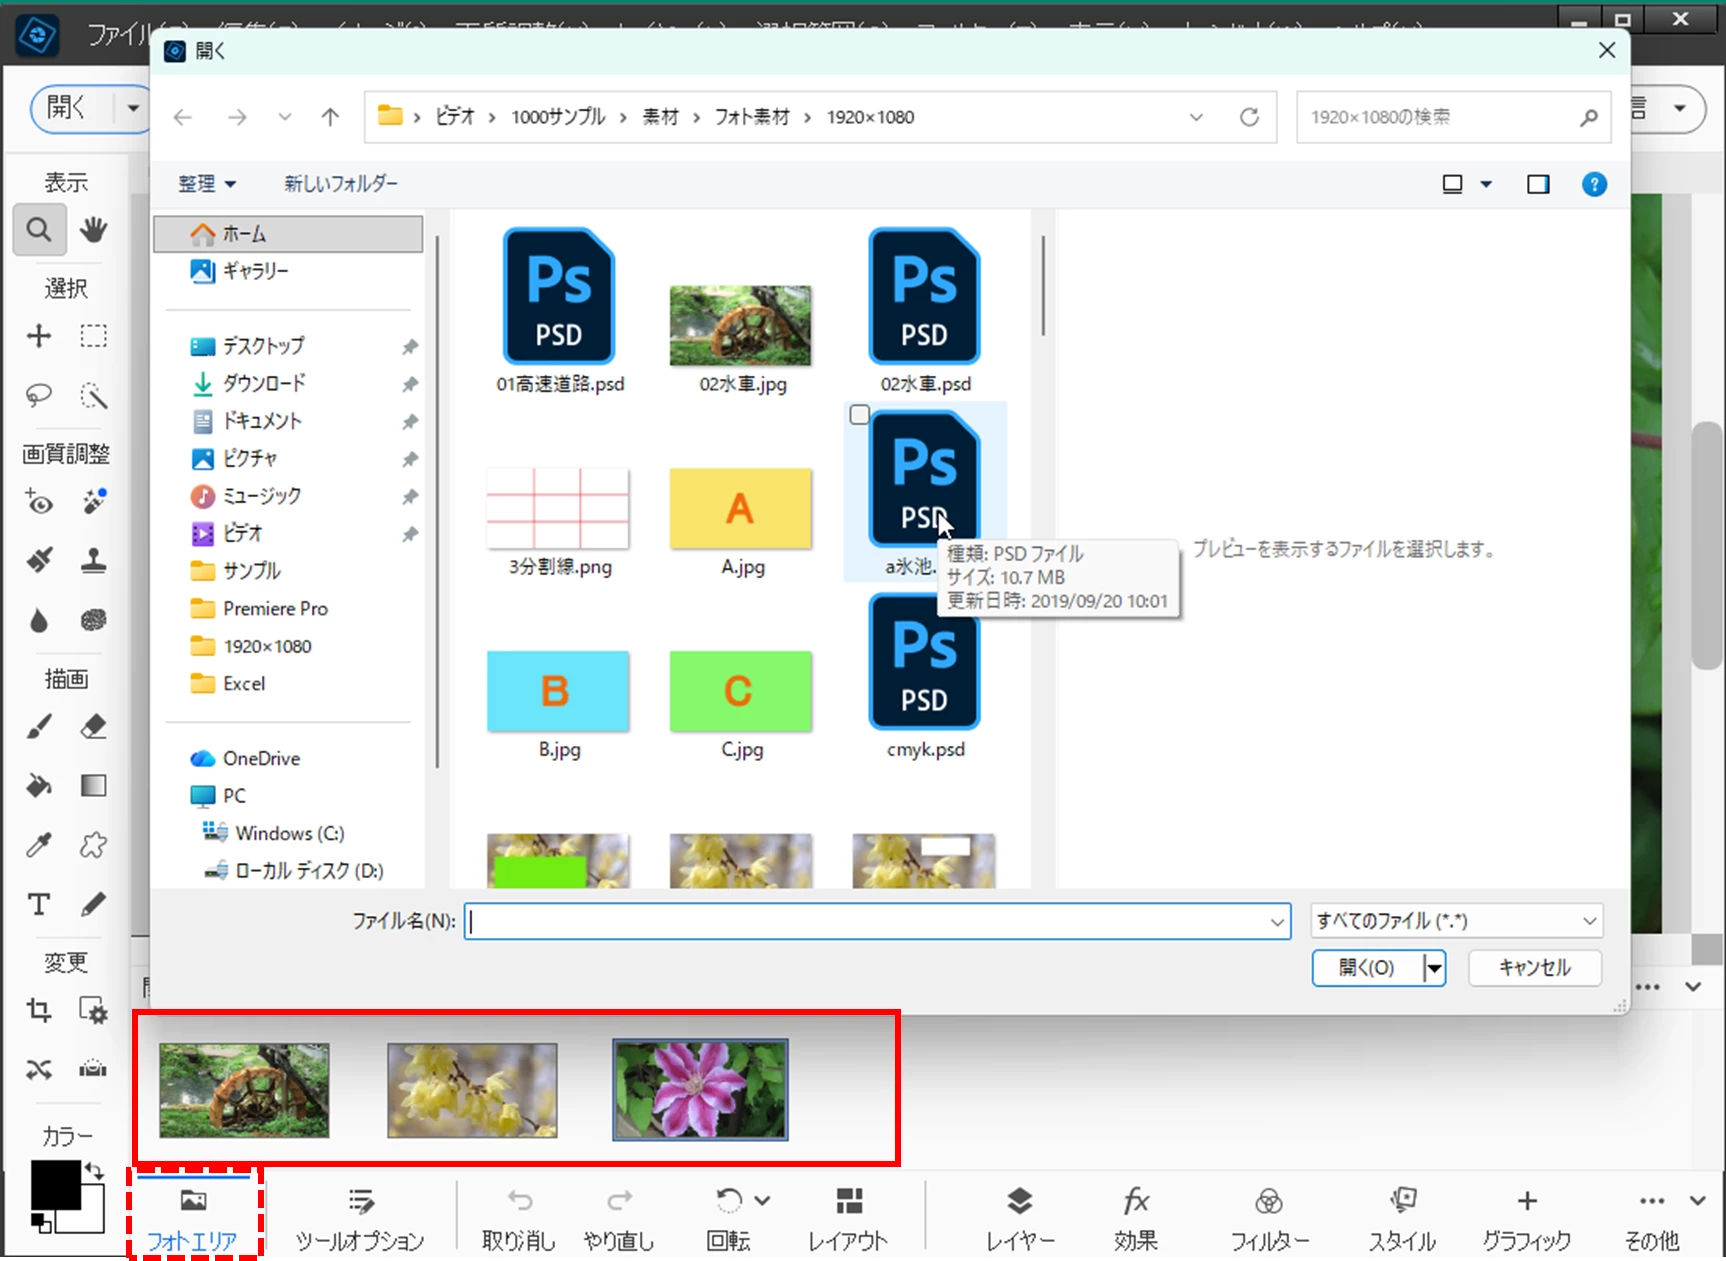Click 新しいフォルダー to create a folder

[341, 184]
